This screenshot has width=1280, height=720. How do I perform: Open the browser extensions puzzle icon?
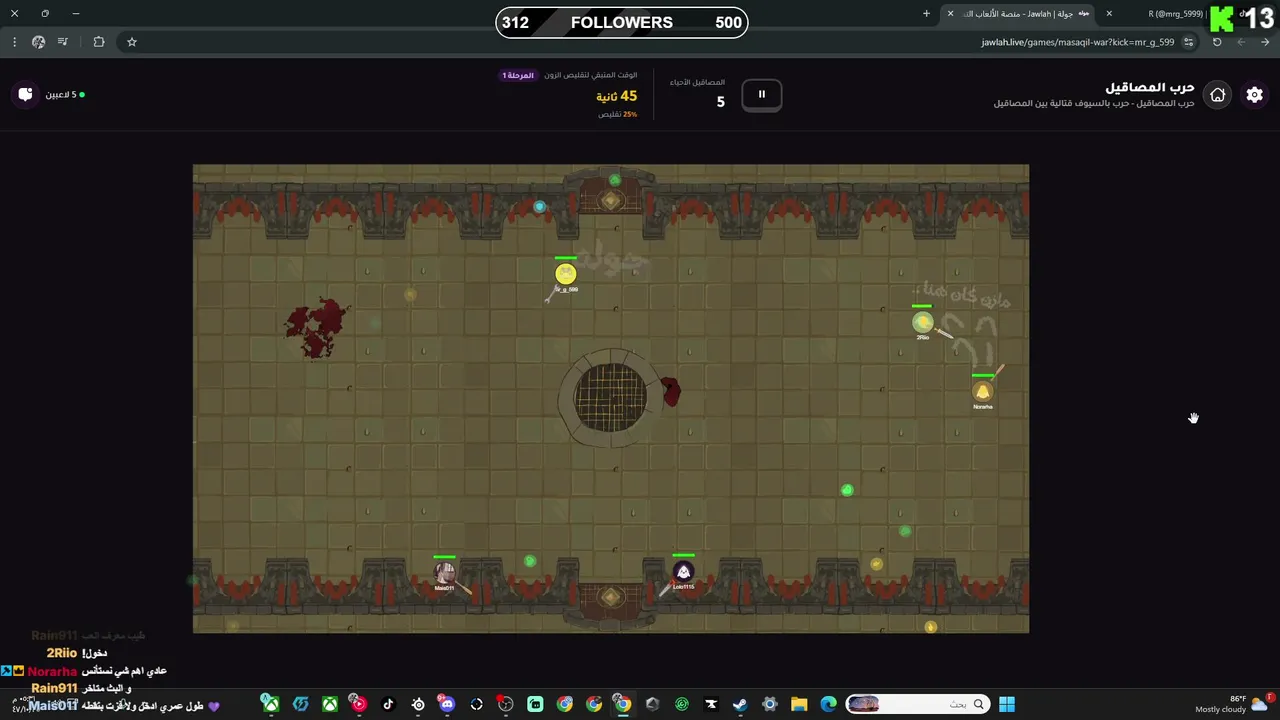tap(98, 42)
